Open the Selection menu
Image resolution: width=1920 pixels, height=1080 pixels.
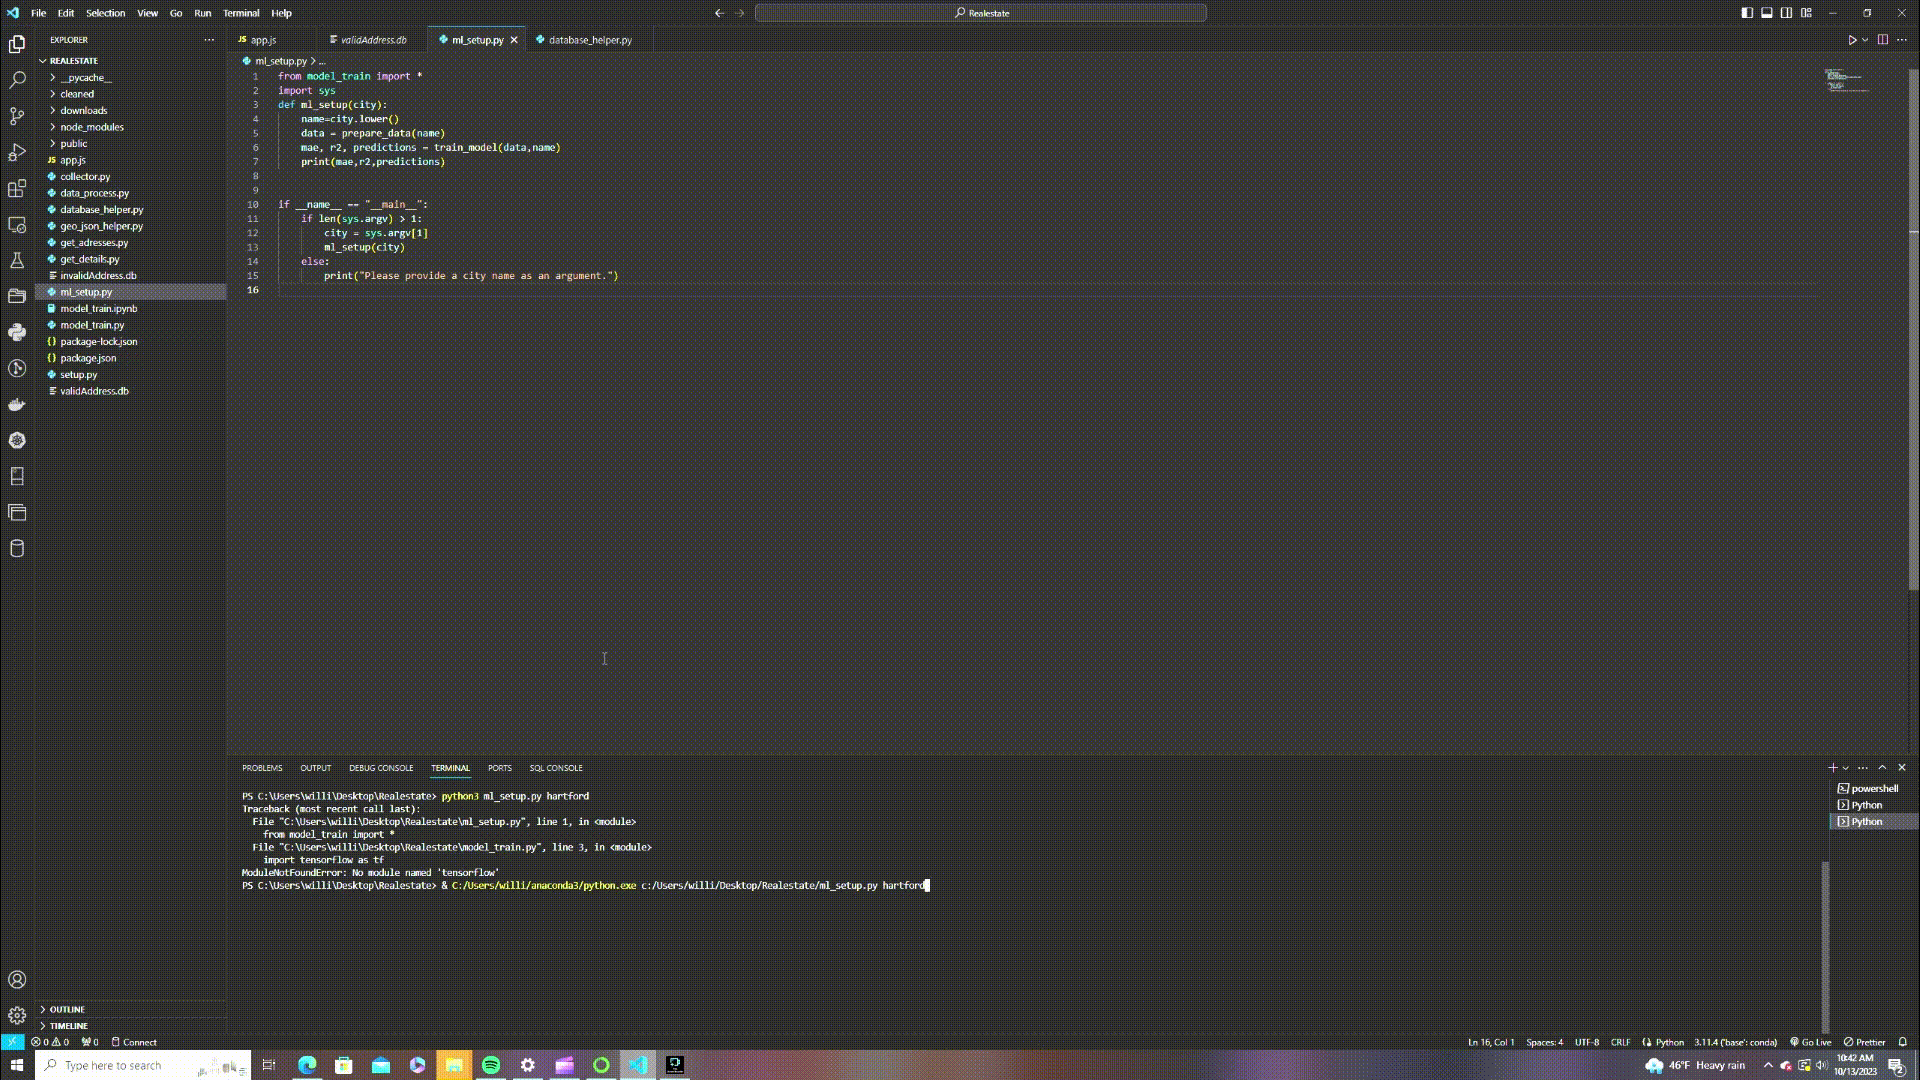pos(105,13)
